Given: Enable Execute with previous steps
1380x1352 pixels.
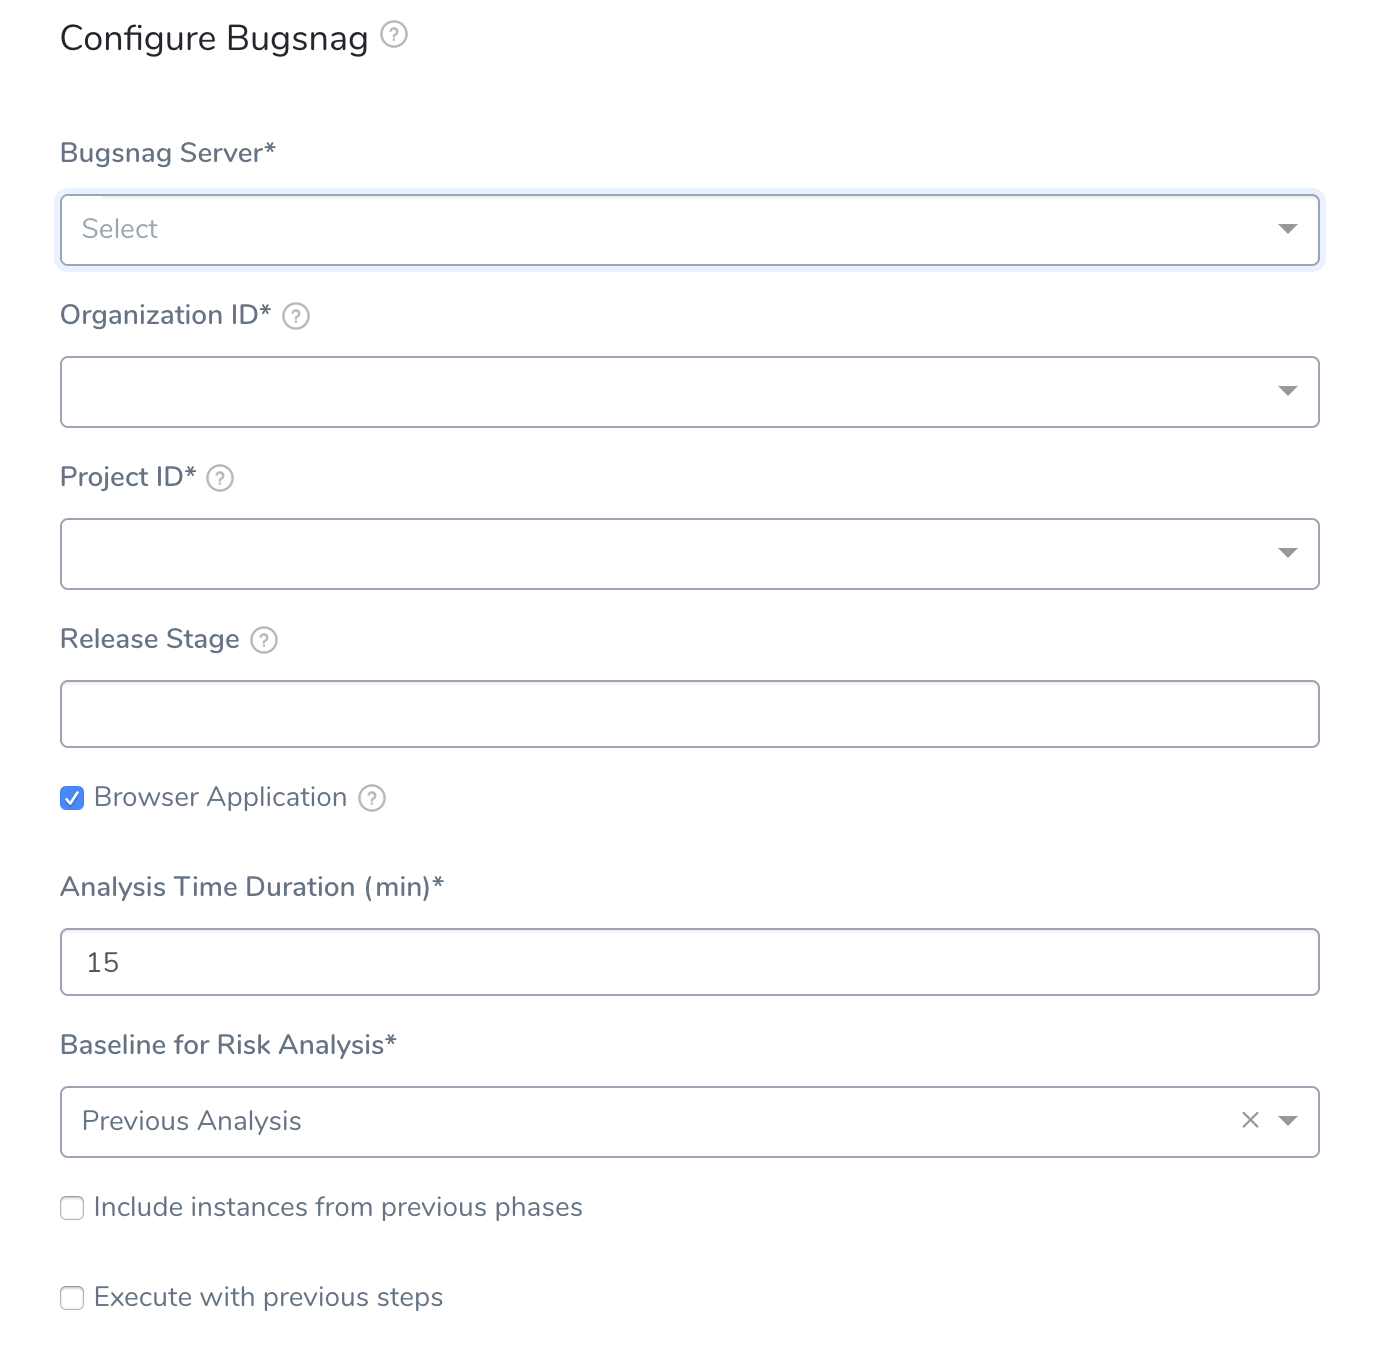Looking at the screenshot, I should (72, 1298).
